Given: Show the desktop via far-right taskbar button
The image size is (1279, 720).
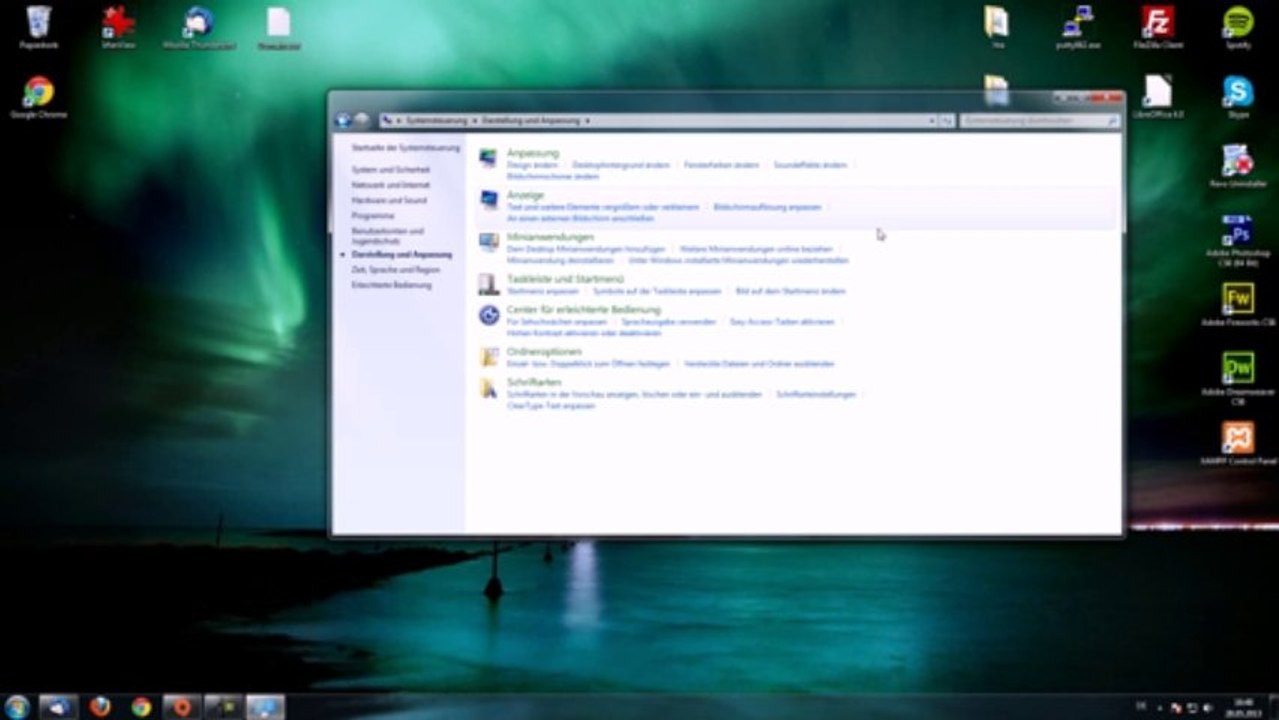Looking at the screenshot, I should 1273,707.
